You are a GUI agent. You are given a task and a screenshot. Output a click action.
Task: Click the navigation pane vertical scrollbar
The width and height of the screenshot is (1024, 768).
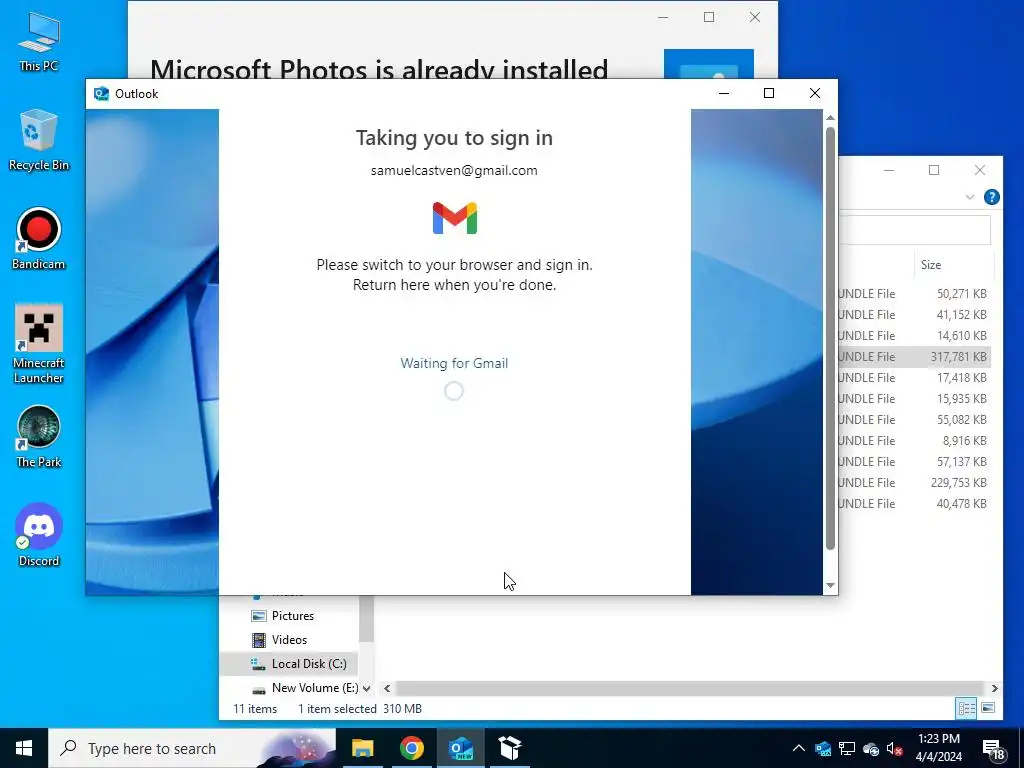(x=366, y=618)
